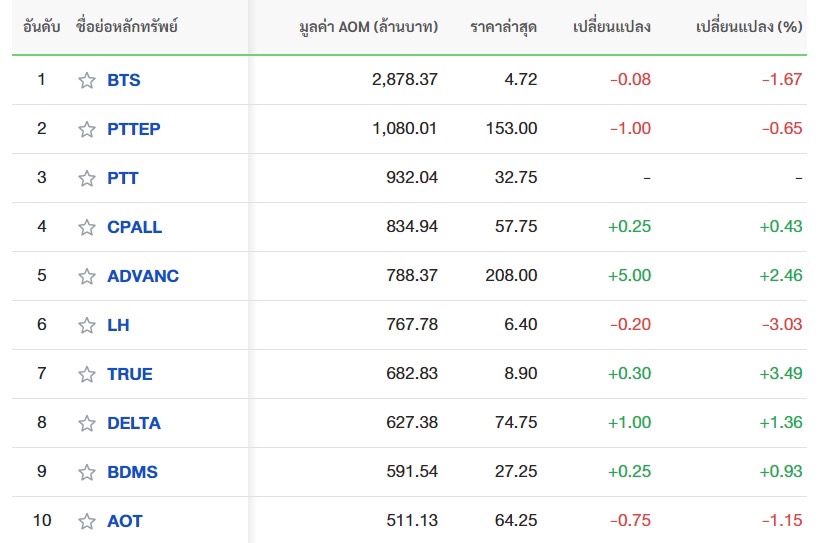The image size is (822, 543).
Task: Click เปลี่ยนแปลง (%) column header
Action: coord(748,27)
